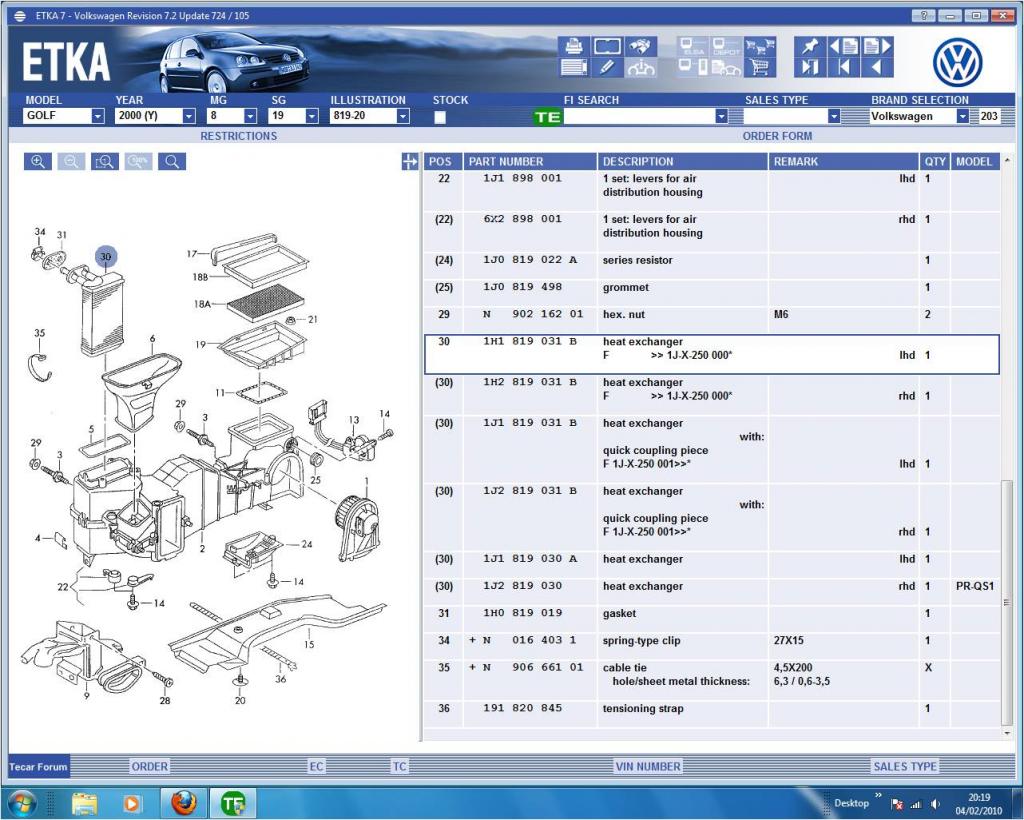Open the binoculars search tool
This screenshot has width=1024, height=820.
click(641, 46)
